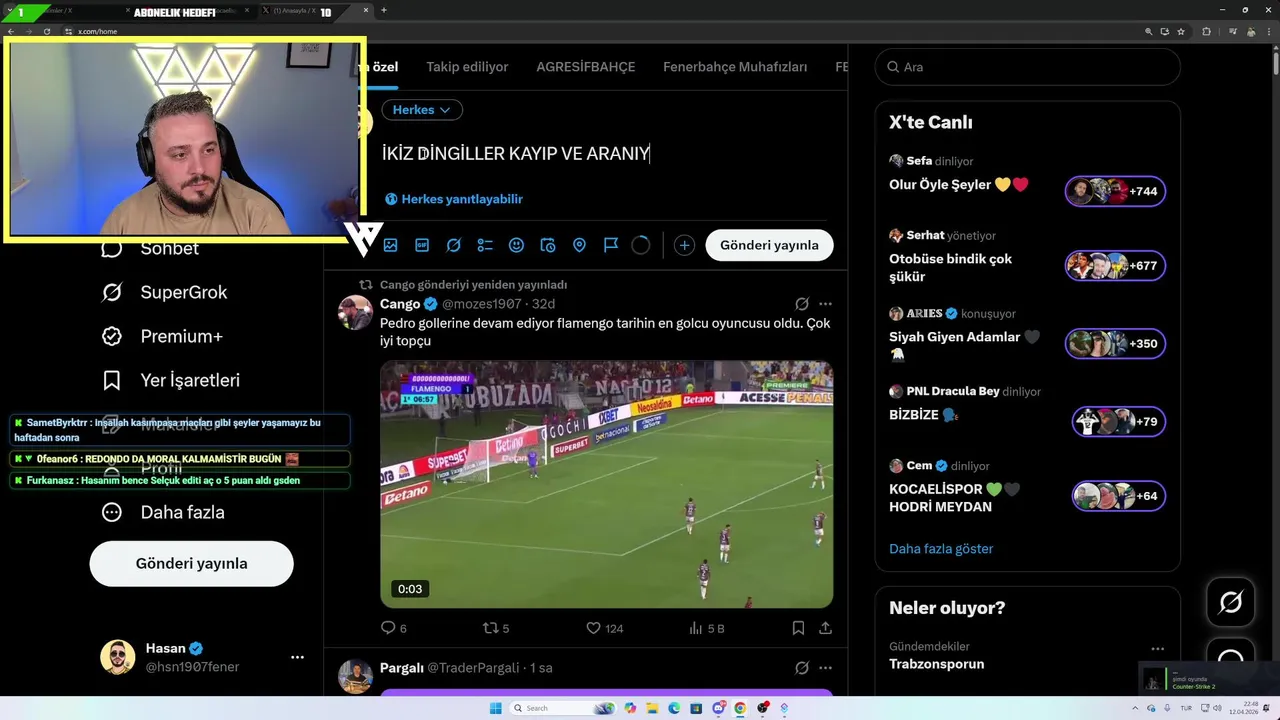
Task: Open SuperGrok in sidebar
Action: pos(164,292)
